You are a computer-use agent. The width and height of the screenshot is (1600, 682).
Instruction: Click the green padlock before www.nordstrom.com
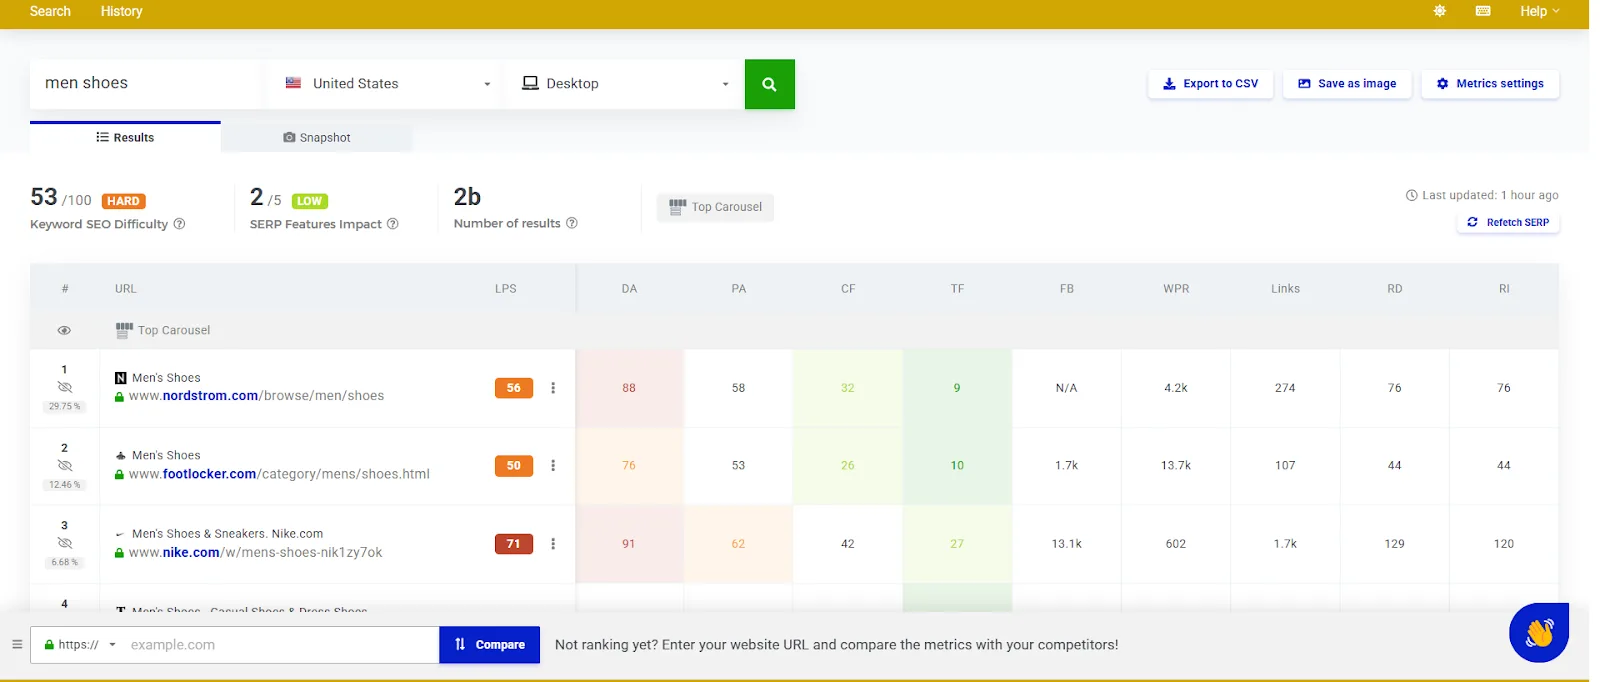120,397
